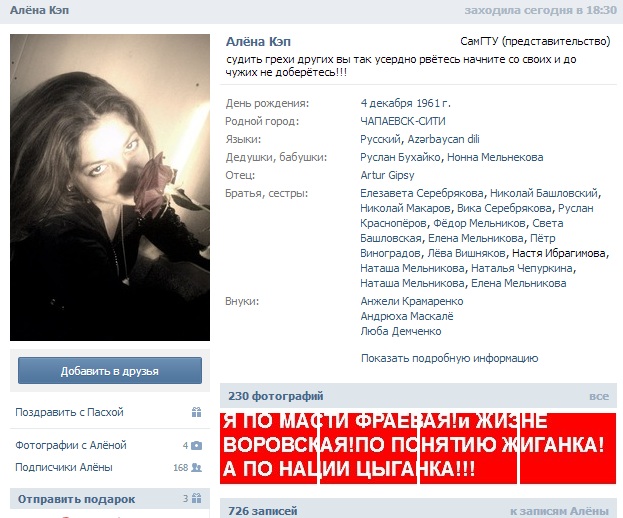This screenshot has width=623, height=518.
Task: Open Наталья Чепуркина profile
Action: pos(522,269)
